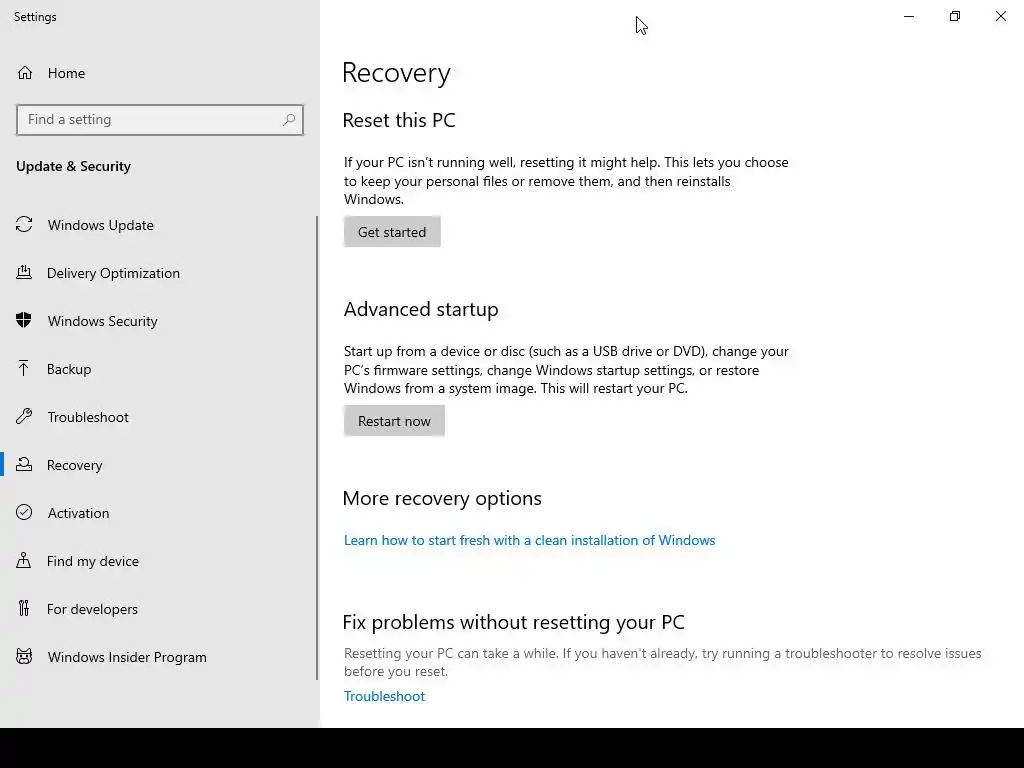Select Recovery in the sidebar
The image size is (1024, 768).
[x=74, y=465]
